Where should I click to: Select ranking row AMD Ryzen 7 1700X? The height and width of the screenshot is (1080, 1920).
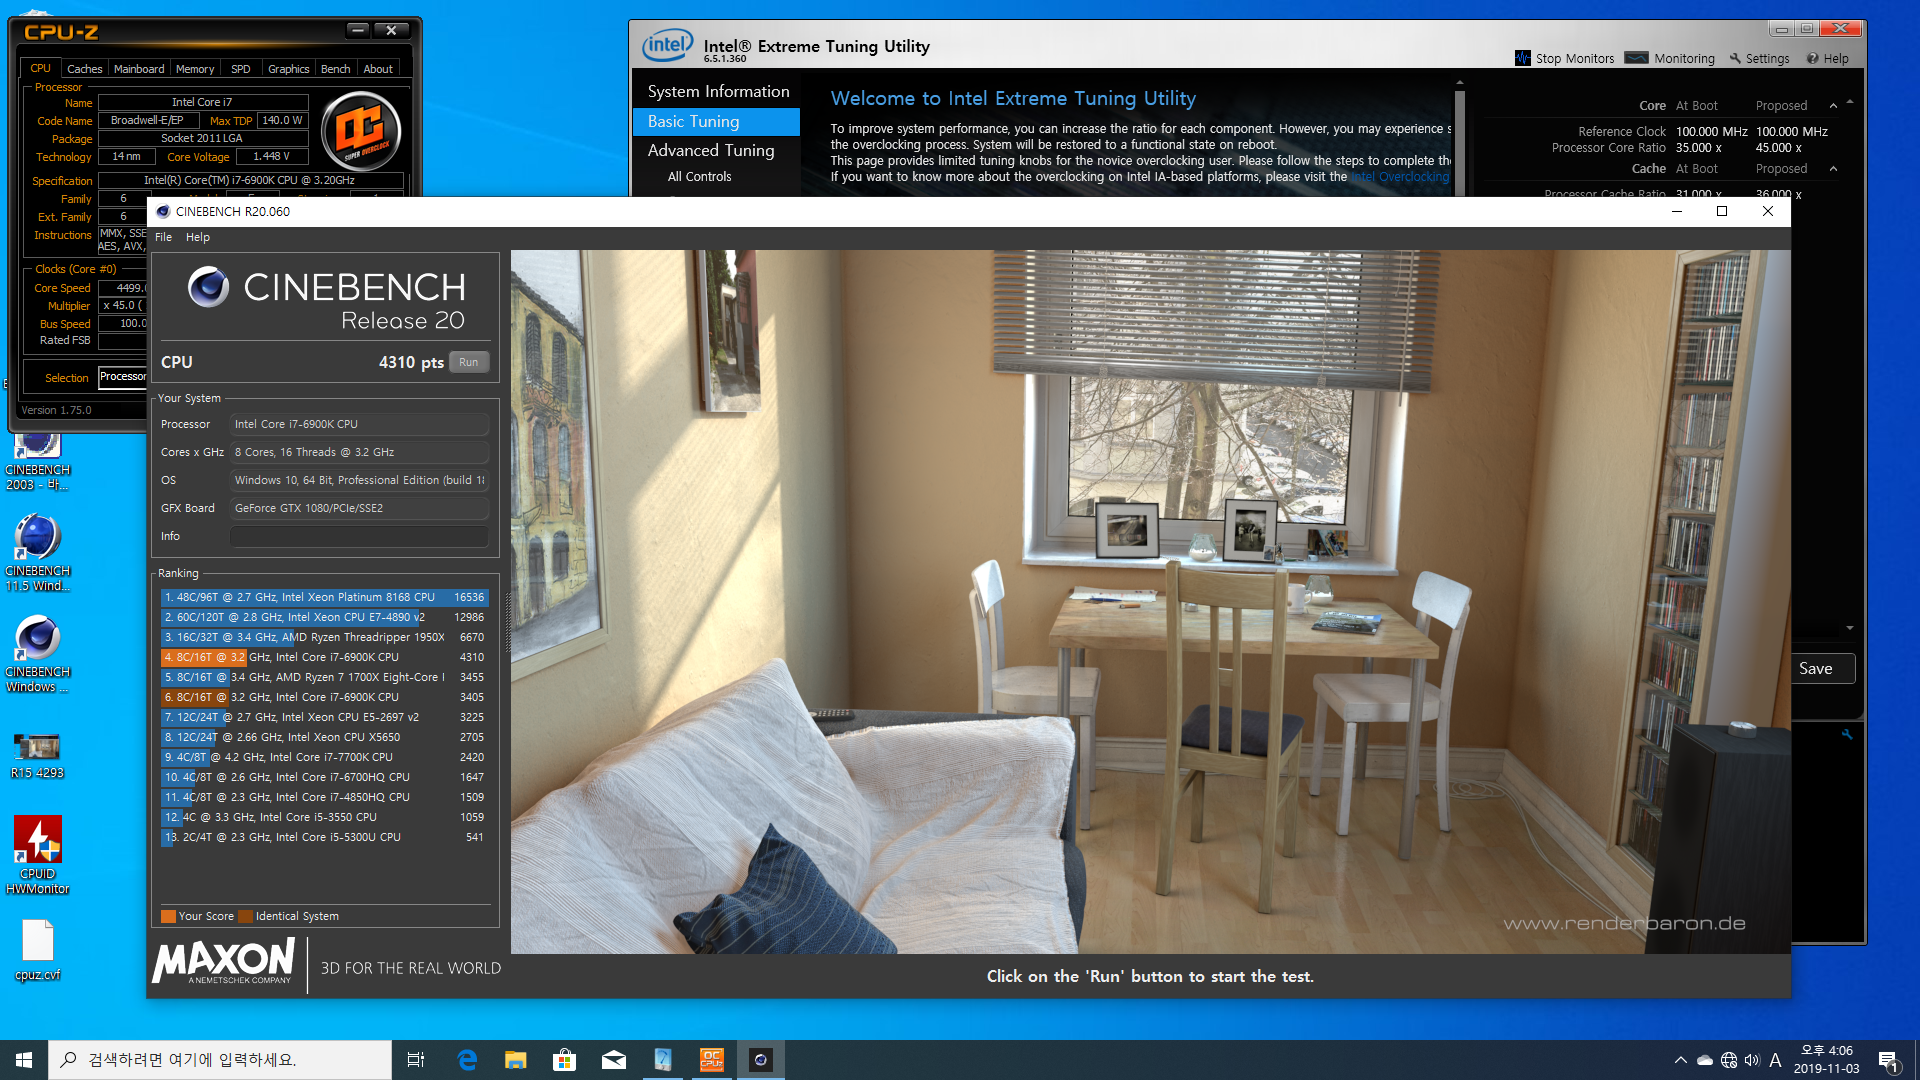(x=324, y=677)
